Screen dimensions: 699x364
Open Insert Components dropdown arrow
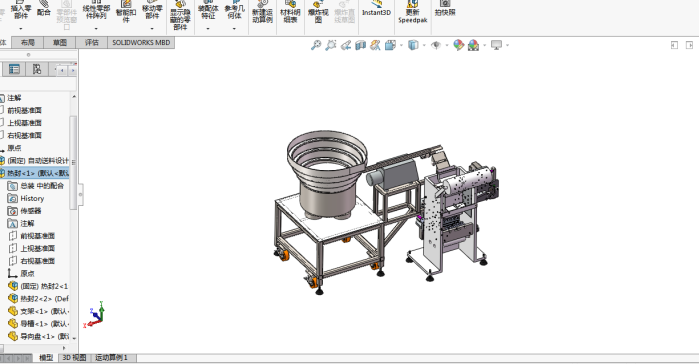tap(21, 29)
